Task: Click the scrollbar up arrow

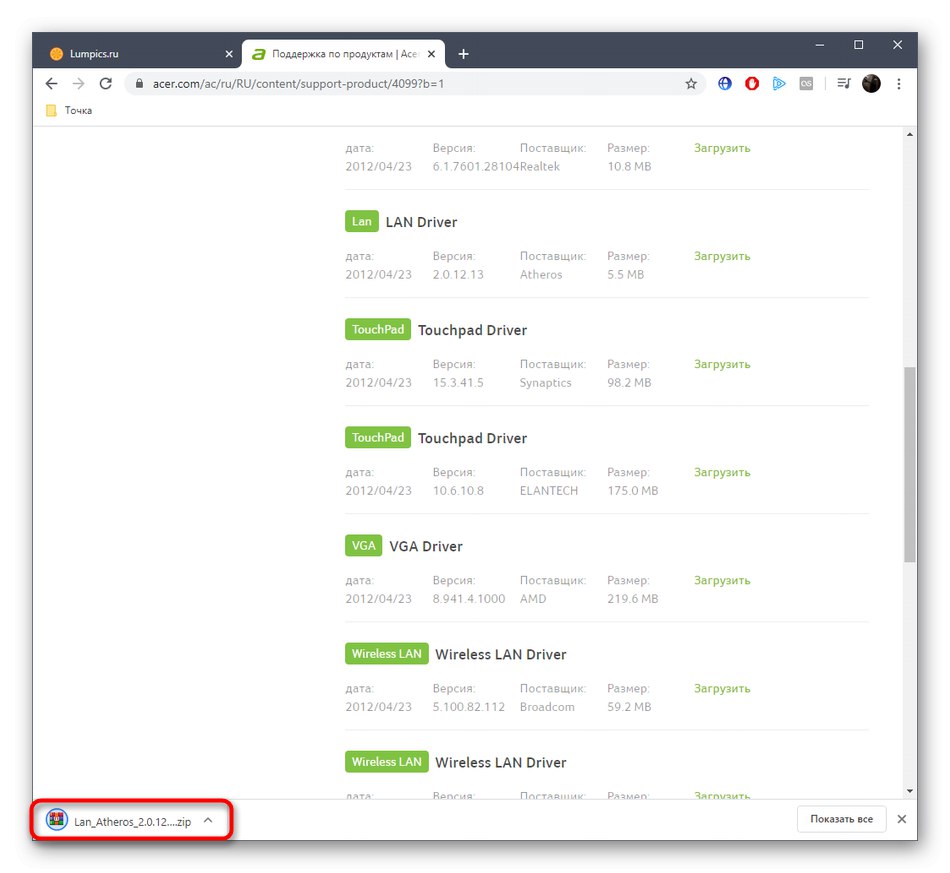Action: coord(909,134)
